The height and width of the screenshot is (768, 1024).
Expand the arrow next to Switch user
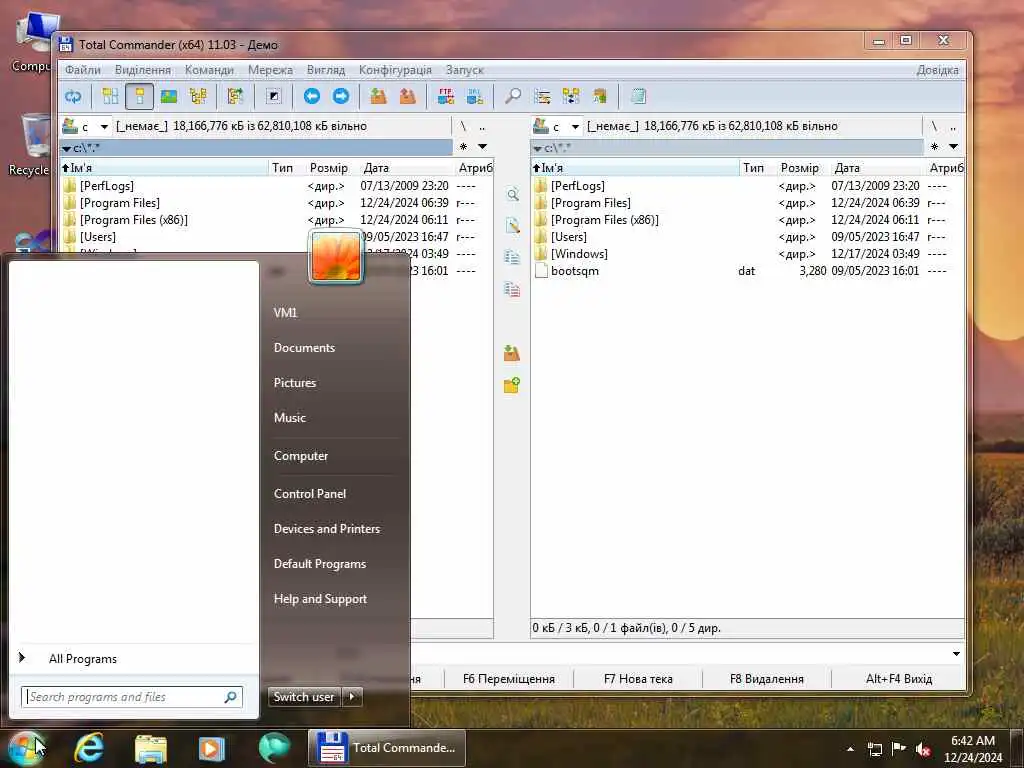[352, 697]
